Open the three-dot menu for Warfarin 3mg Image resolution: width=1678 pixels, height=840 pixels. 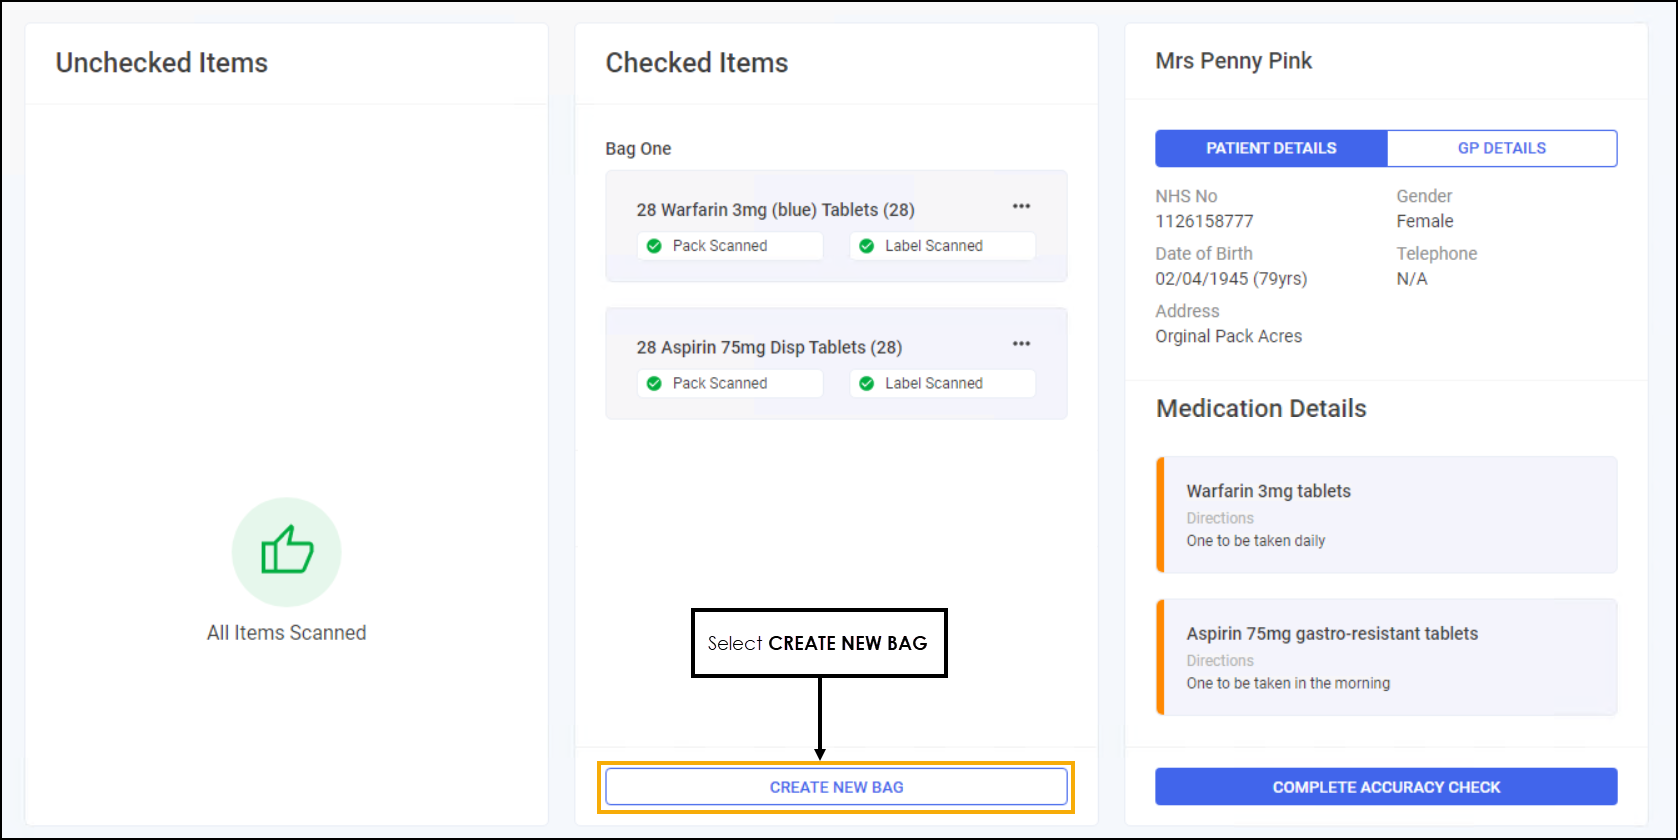pyautogui.click(x=1021, y=206)
